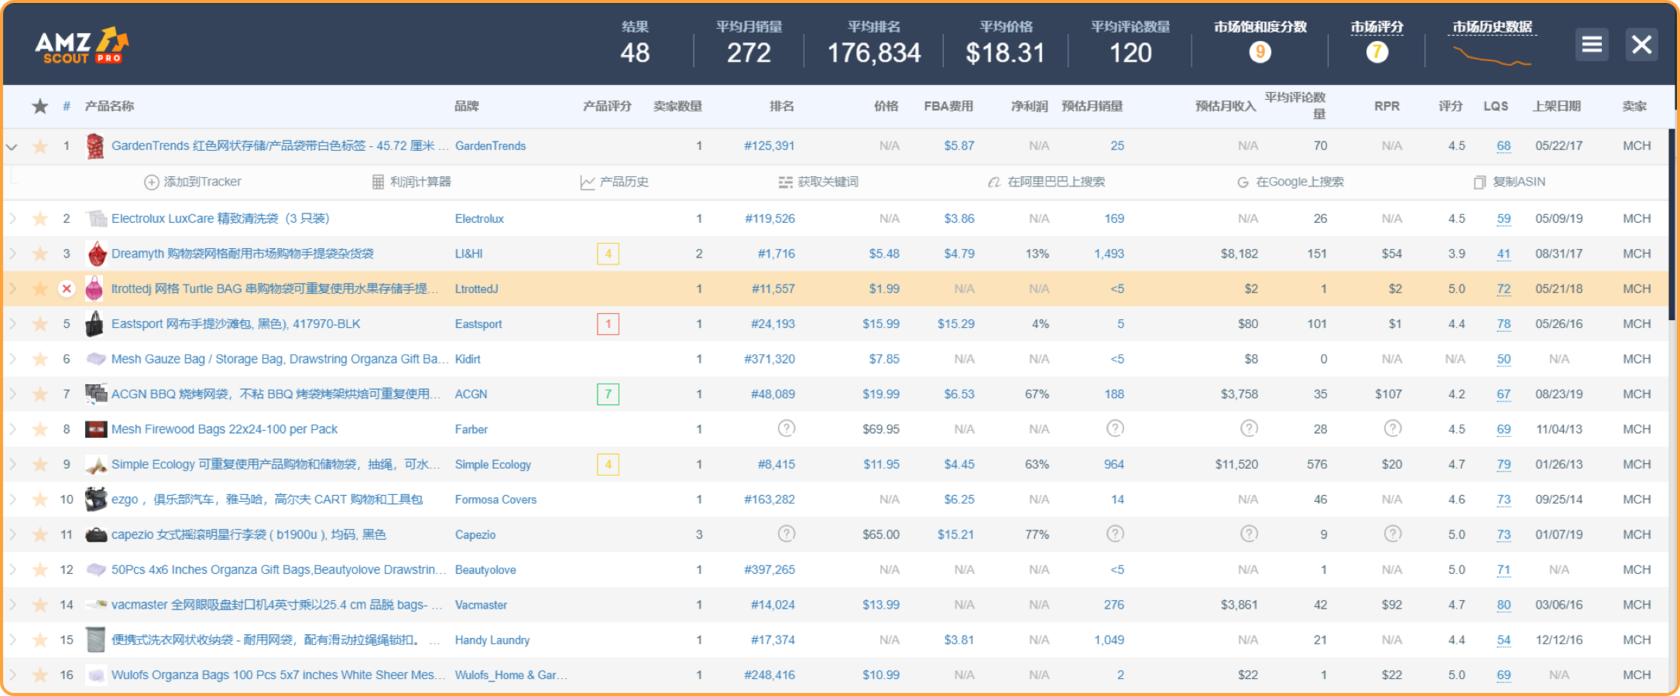Image resolution: width=1680 pixels, height=696 pixels.
Task: Toggle favorite star for Mesh Gauze Bag
Action: (40, 359)
